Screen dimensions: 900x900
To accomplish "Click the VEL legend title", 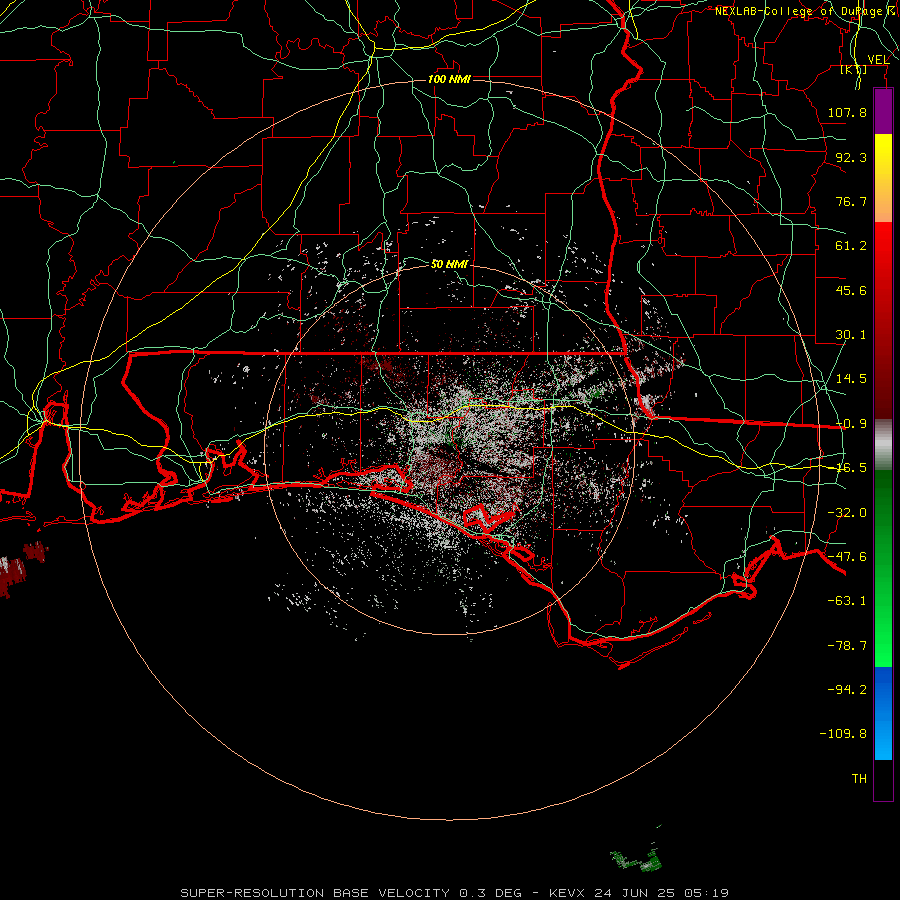I will pyautogui.click(x=878, y=59).
